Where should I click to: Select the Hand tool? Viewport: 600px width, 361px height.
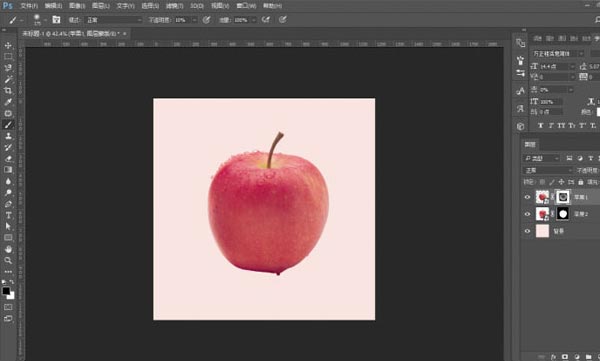click(8, 249)
